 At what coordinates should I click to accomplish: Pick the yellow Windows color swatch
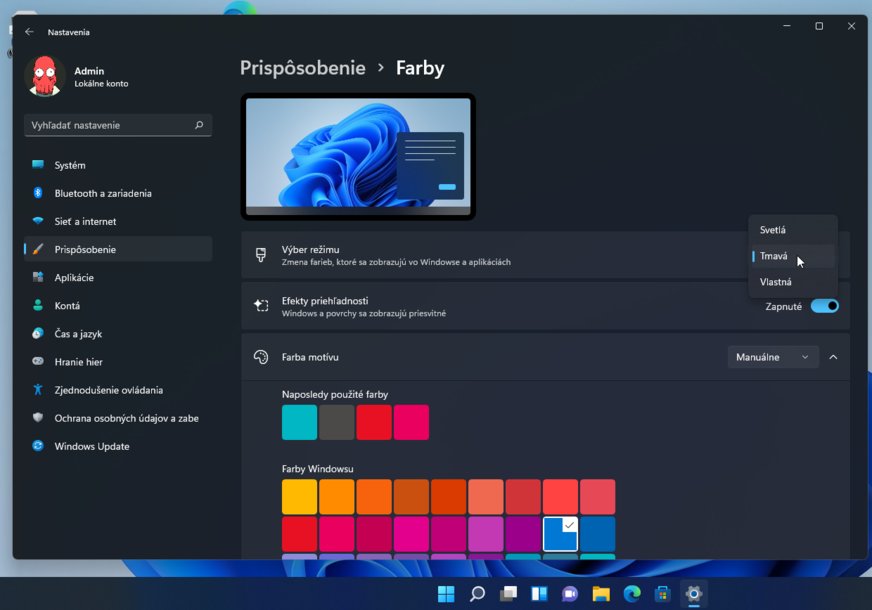click(x=299, y=497)
